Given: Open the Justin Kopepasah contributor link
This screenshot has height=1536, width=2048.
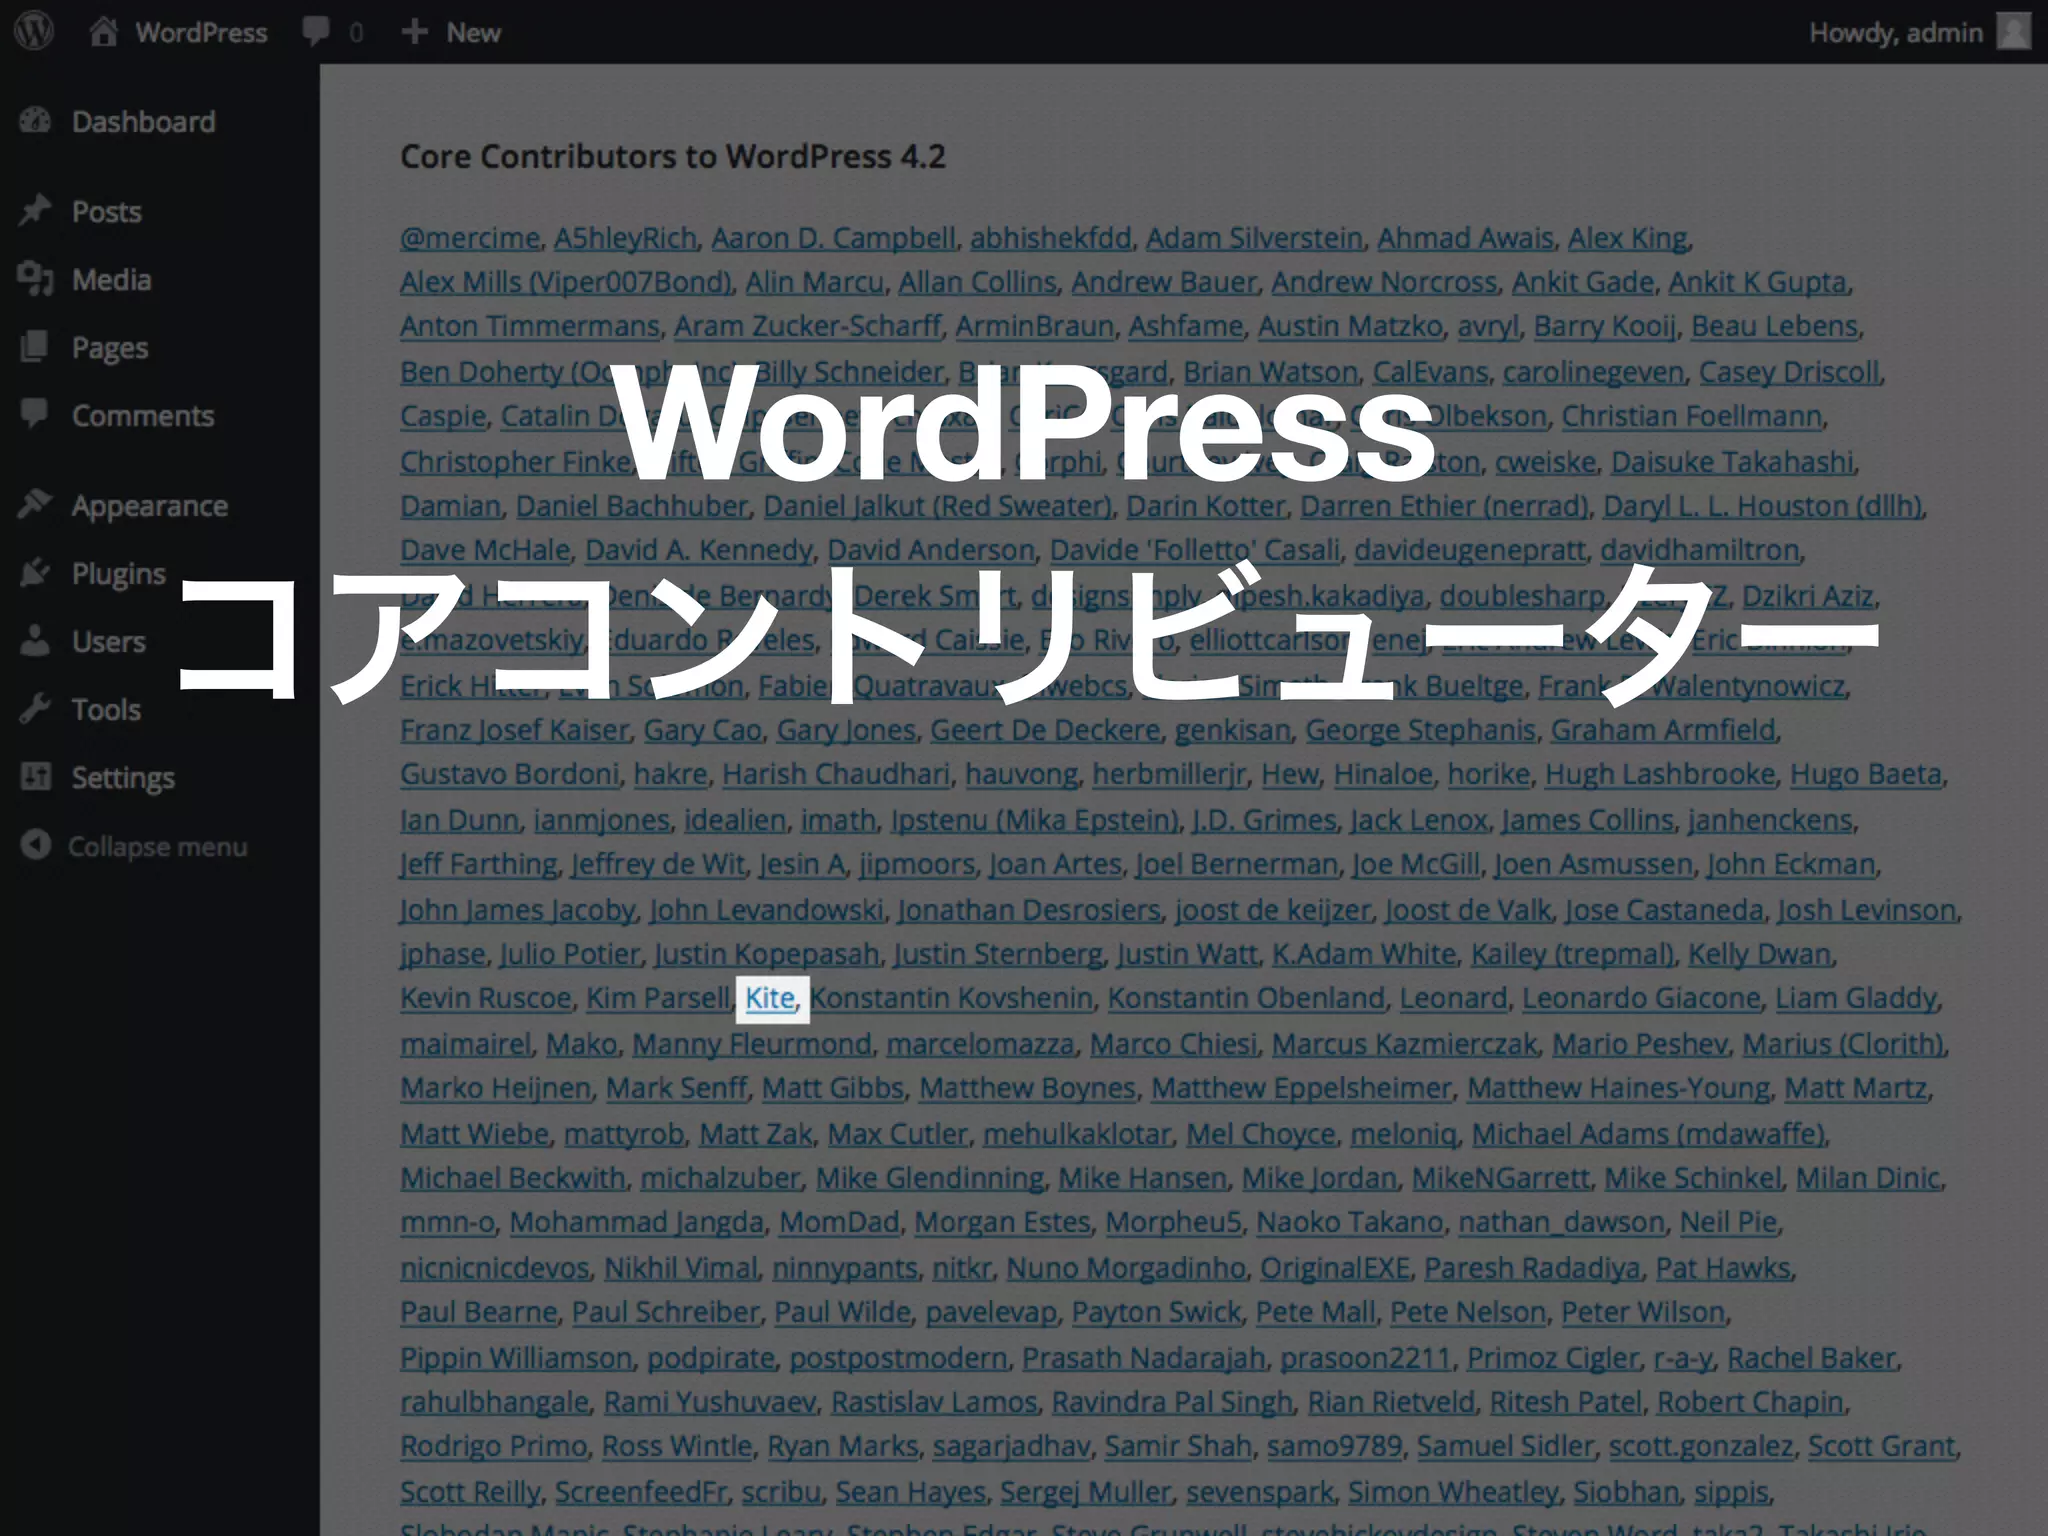Looking at the screenshot, I should [767, 954].
